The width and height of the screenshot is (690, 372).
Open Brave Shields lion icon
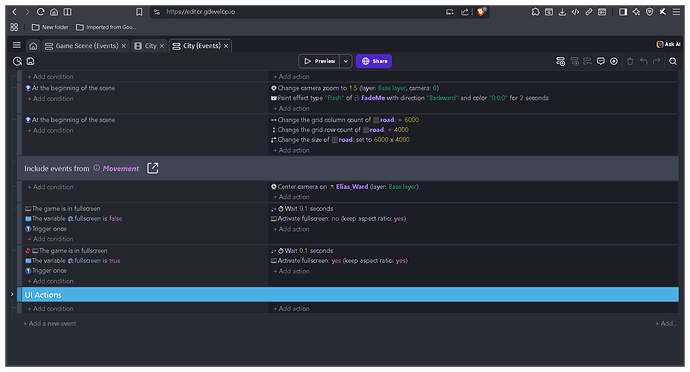tap(481, 12)
